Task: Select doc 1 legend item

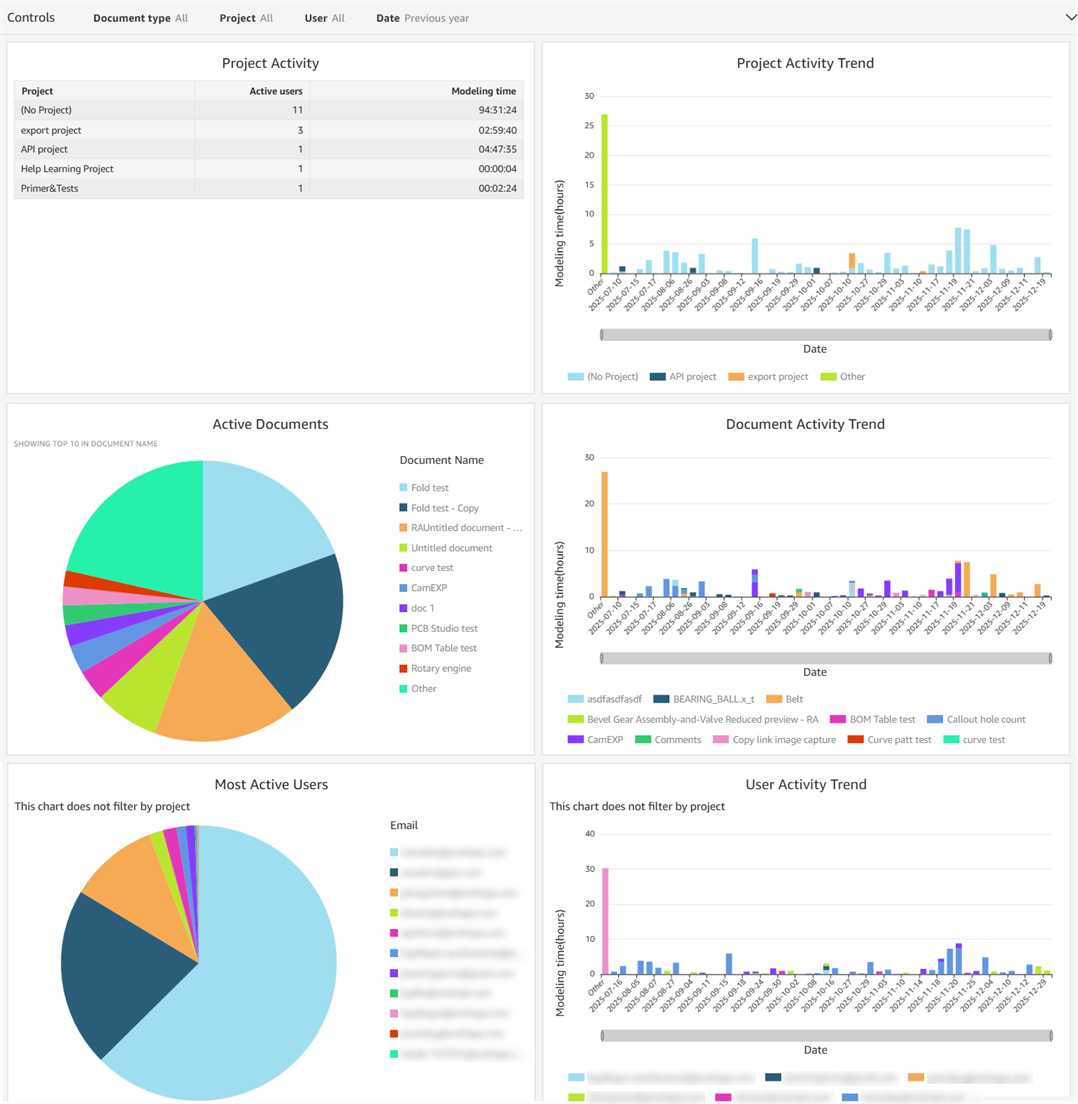Action: [x=417, y=608]
